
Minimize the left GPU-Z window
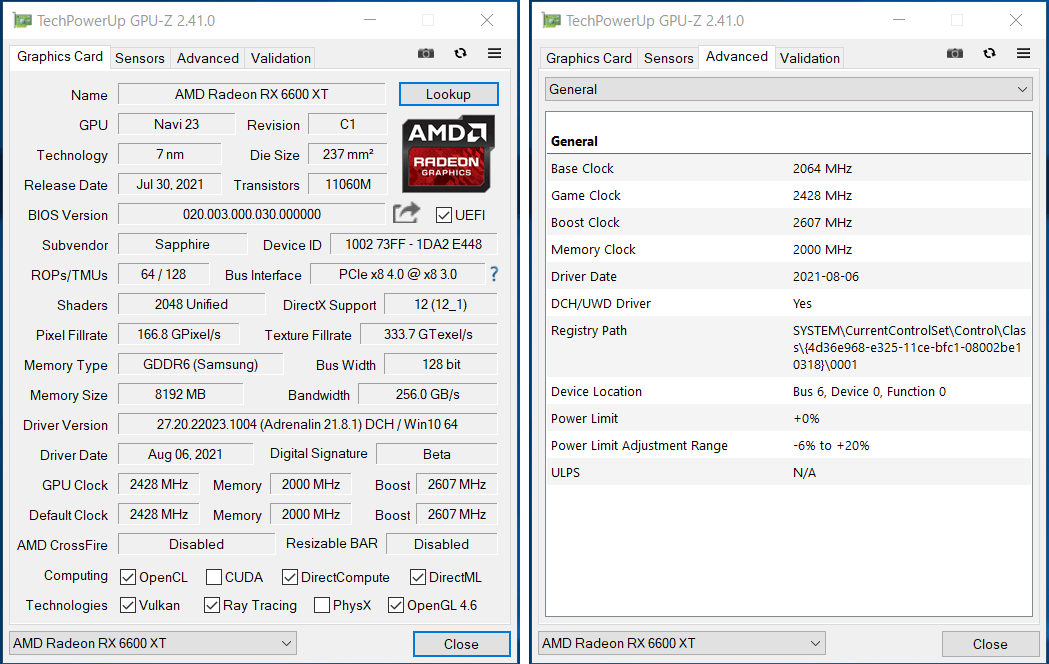point(370,20)
